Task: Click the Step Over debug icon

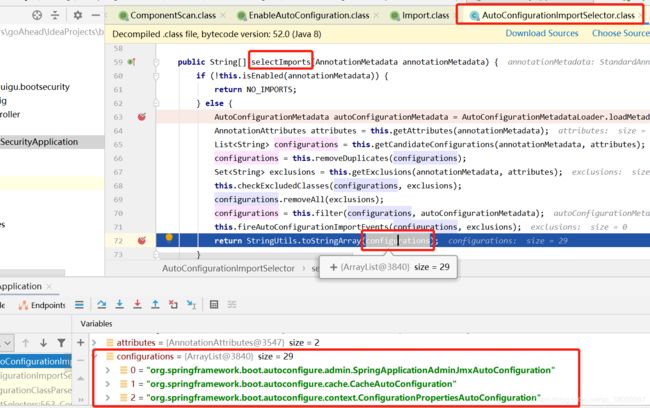Action: coord(102,305)
